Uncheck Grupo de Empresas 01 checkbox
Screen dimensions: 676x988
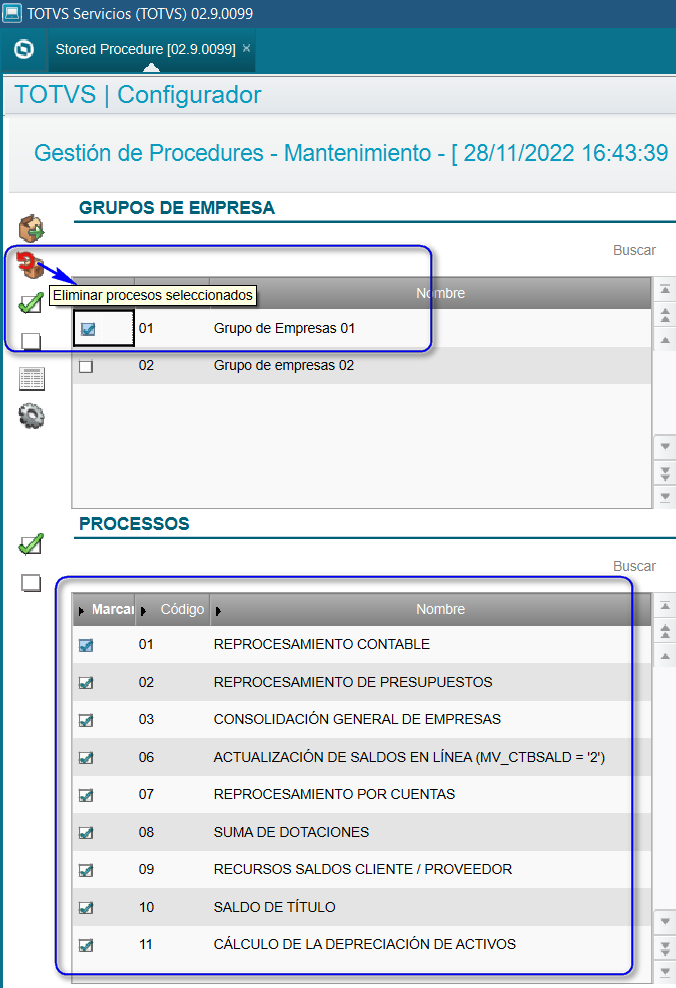click(88, 329)
